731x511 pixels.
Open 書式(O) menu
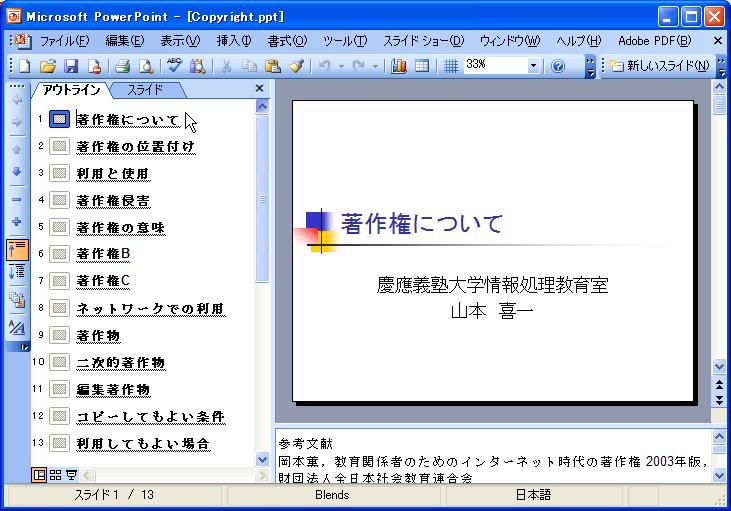pos(287,41)
